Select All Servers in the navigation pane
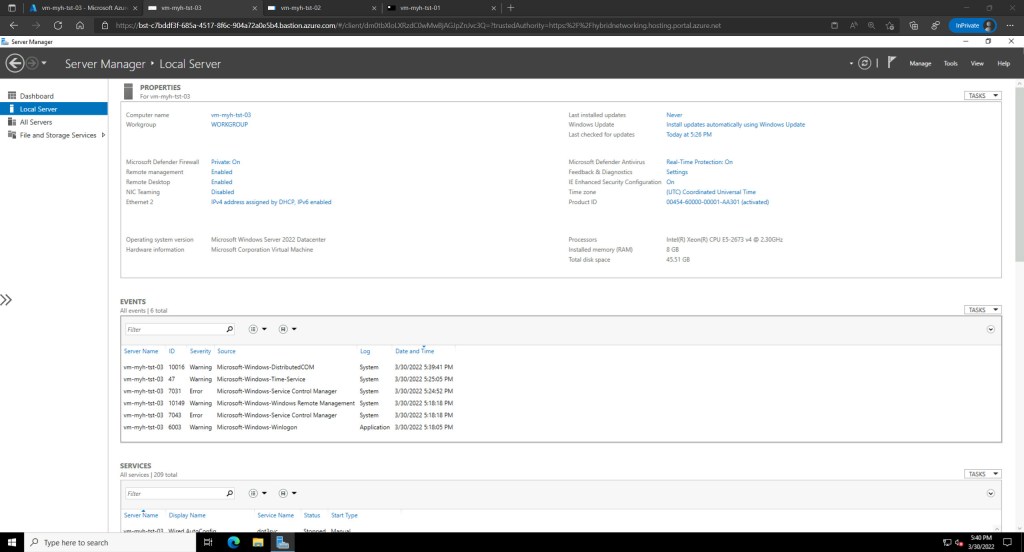Image resolution: width=1024 pixels, height=552 pixels. pyautogui.click(x=36, y=122)
